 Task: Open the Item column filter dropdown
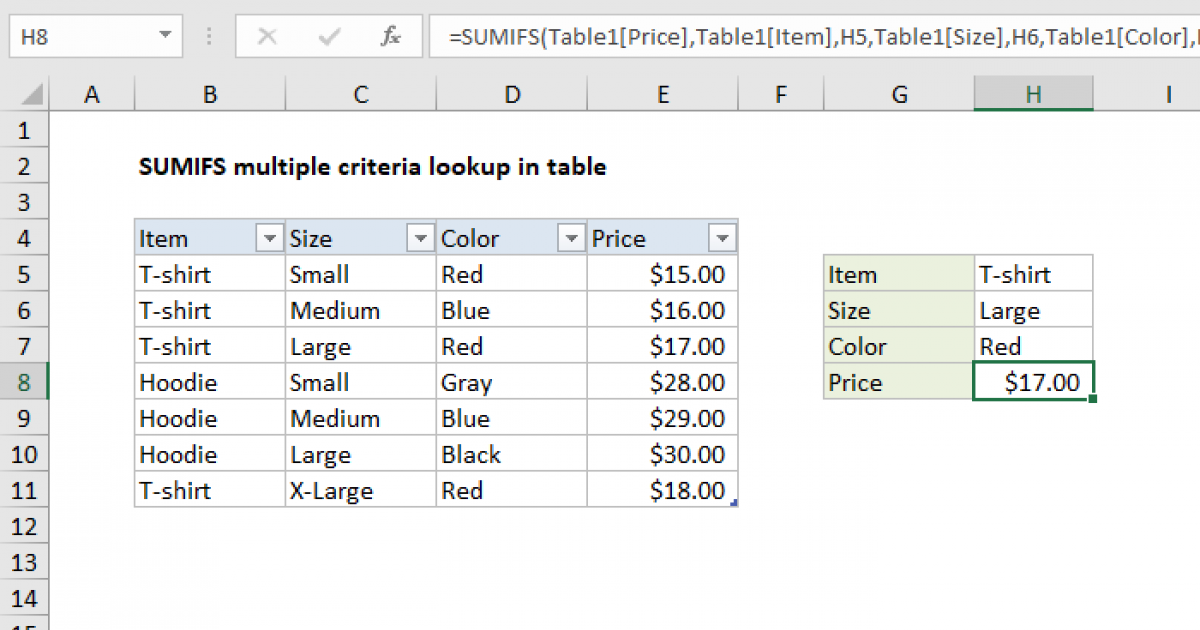(x=268, y=237)
